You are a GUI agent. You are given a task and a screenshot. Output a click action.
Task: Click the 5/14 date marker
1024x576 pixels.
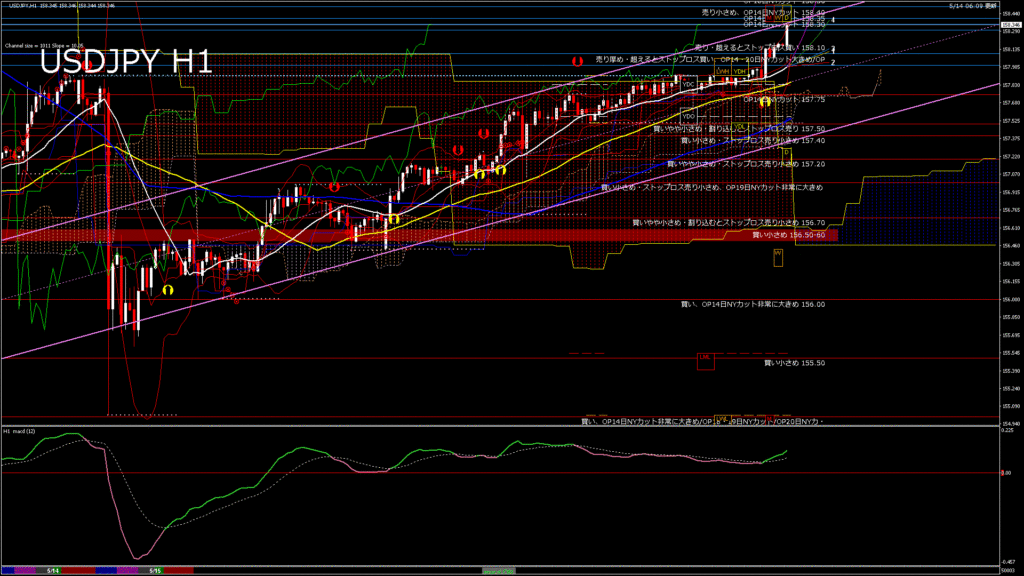tap(53, 571)
